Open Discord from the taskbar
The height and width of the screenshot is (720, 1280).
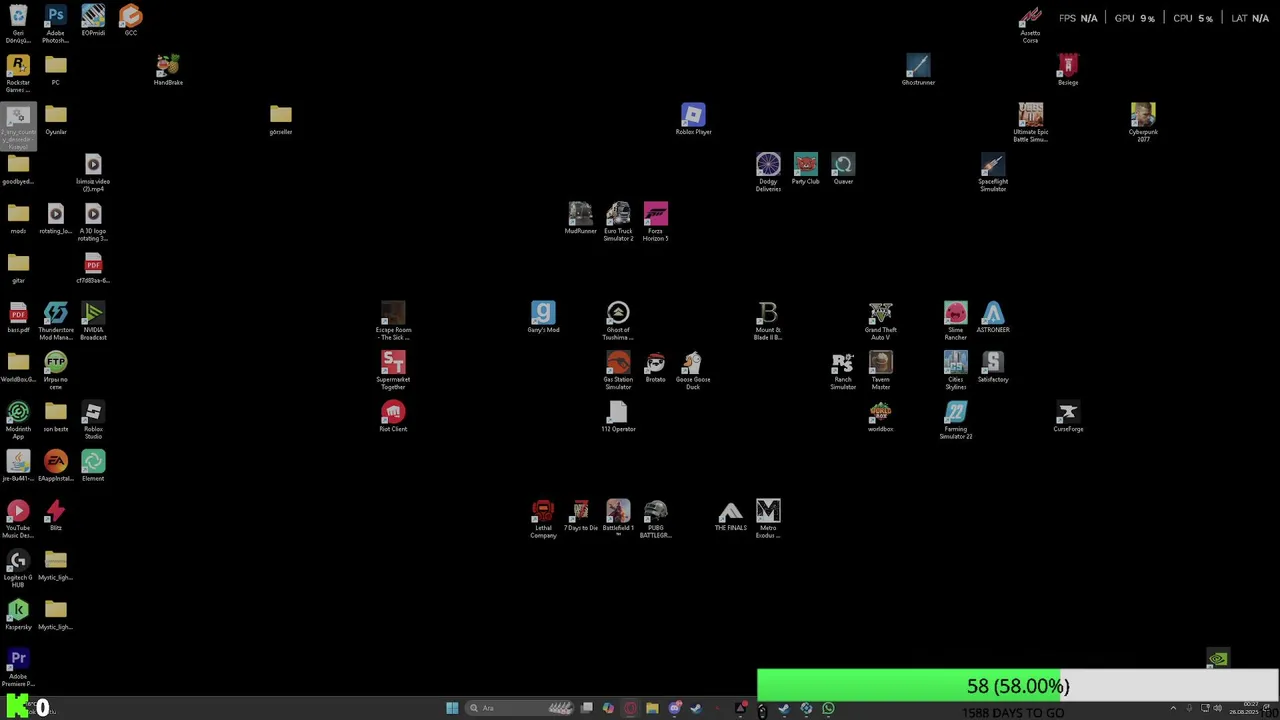point(675,708)
